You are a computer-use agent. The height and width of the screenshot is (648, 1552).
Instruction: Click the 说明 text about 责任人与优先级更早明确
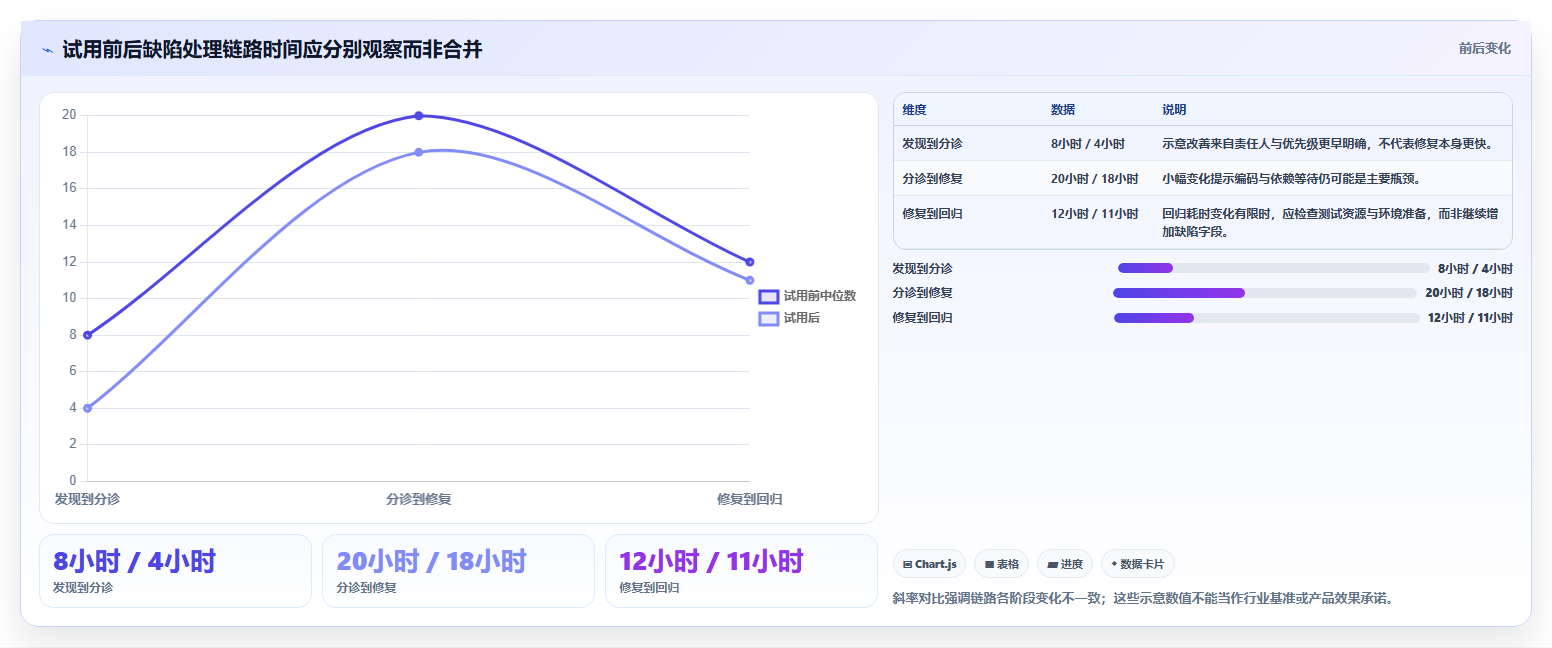pyautogui.click(x=1328, y=143)
